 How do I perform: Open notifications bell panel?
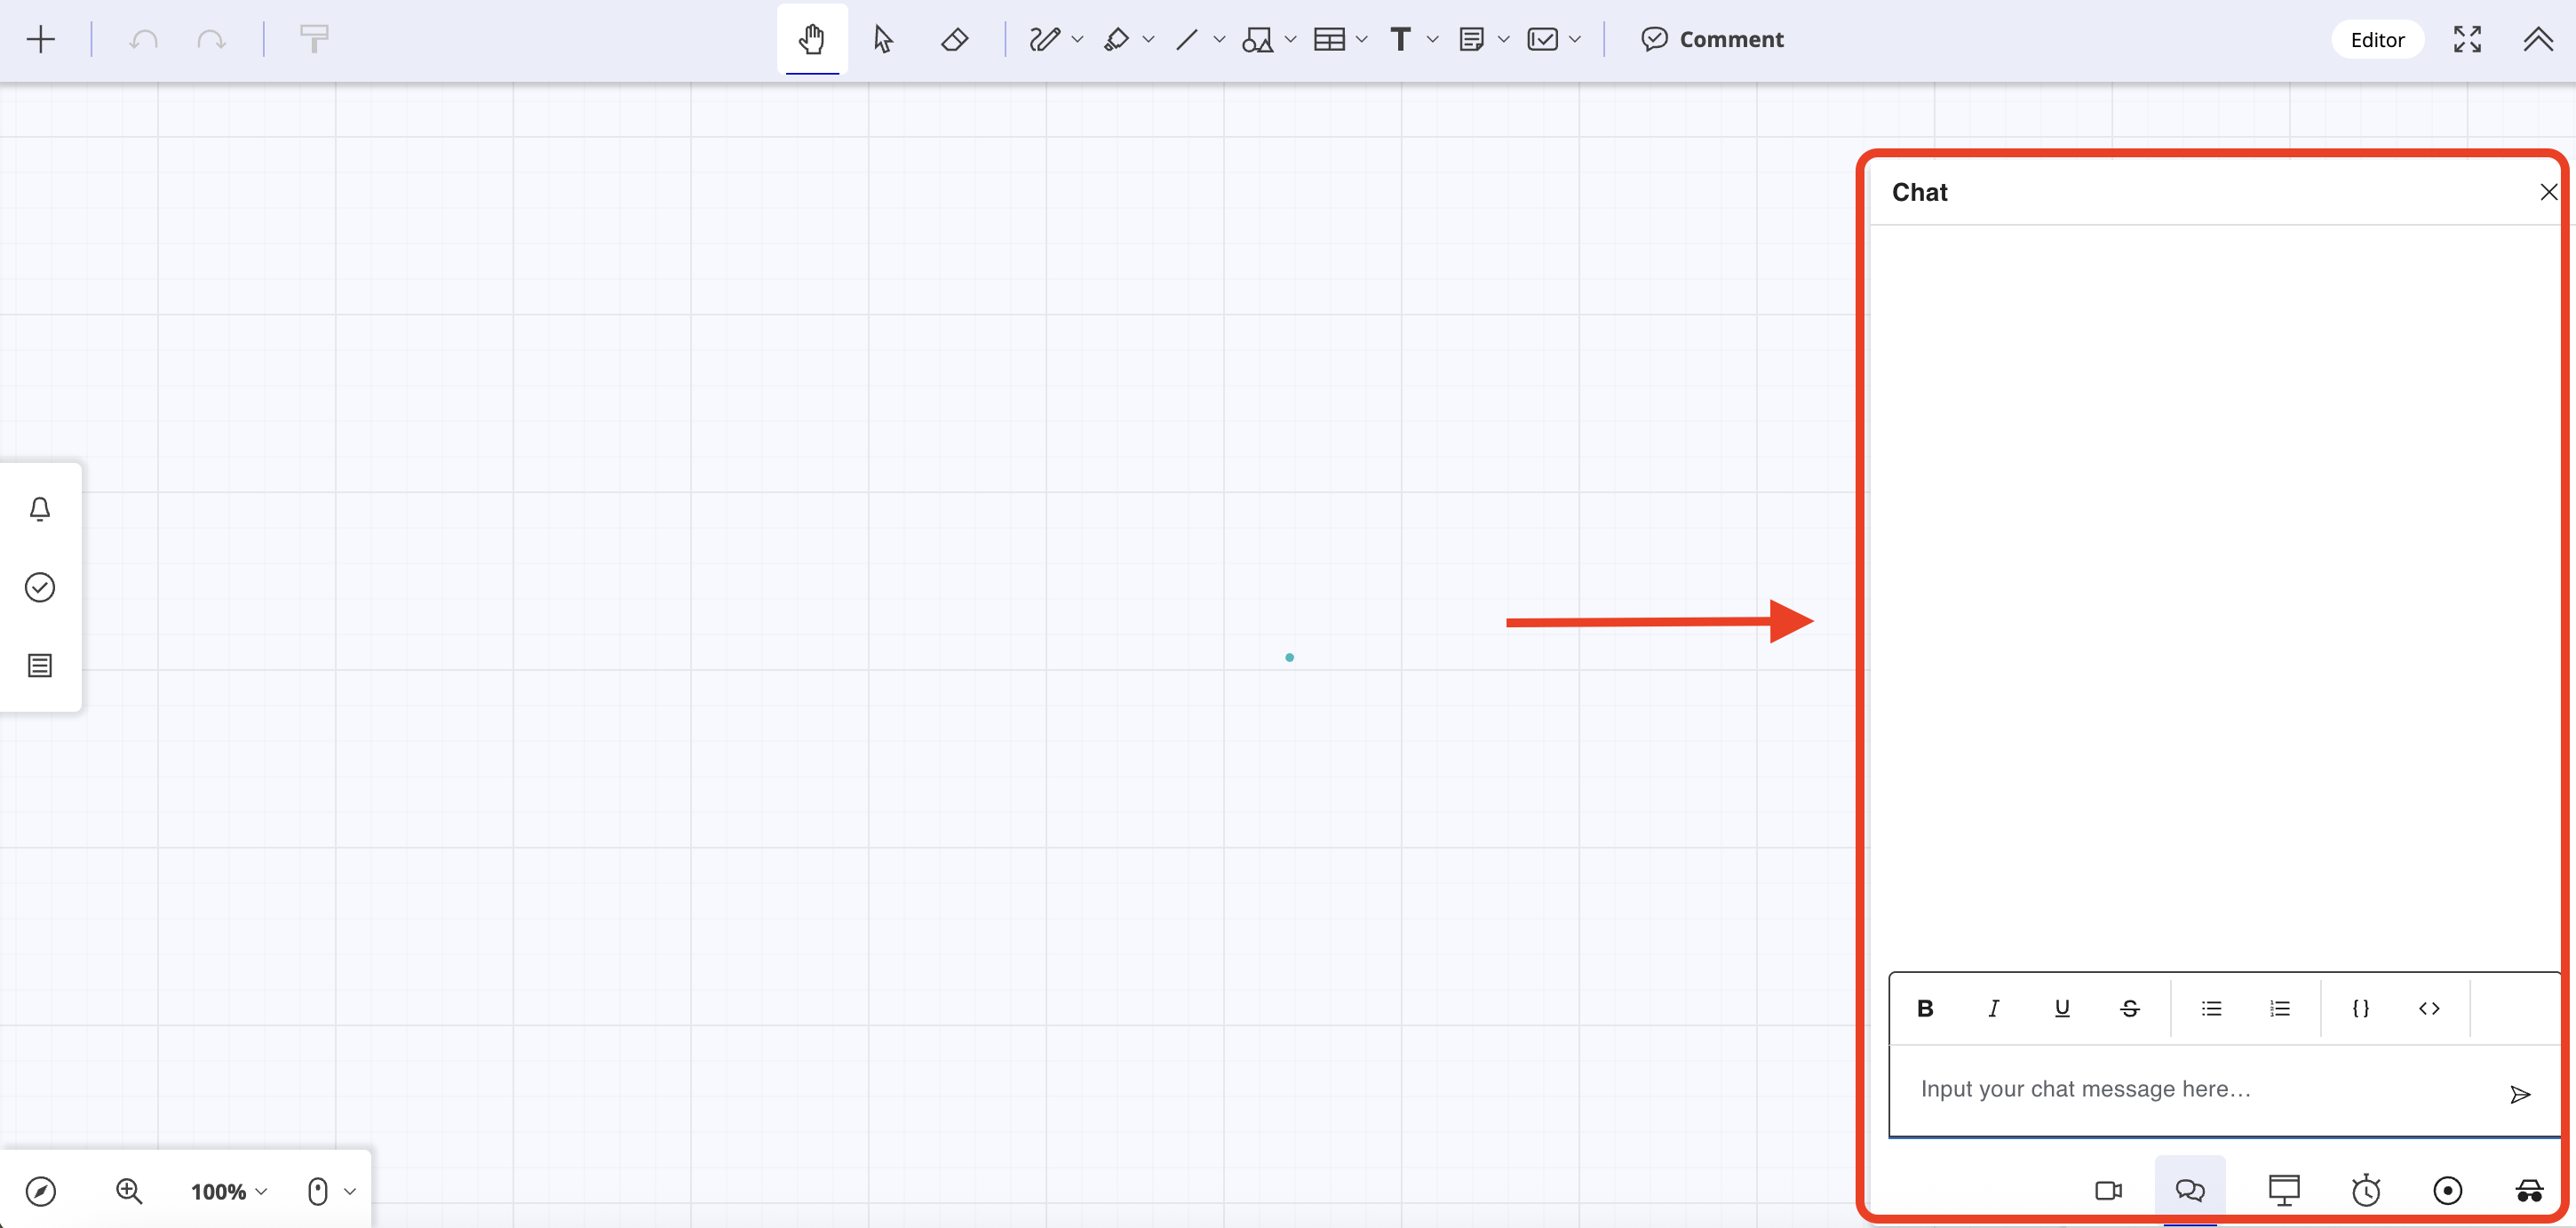[40, 509]
